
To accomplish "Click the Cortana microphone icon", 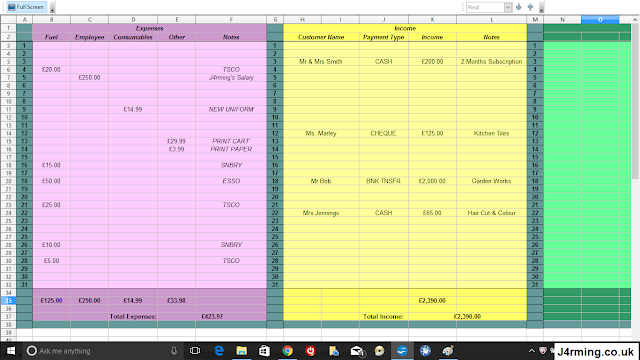I will [174, 351].
